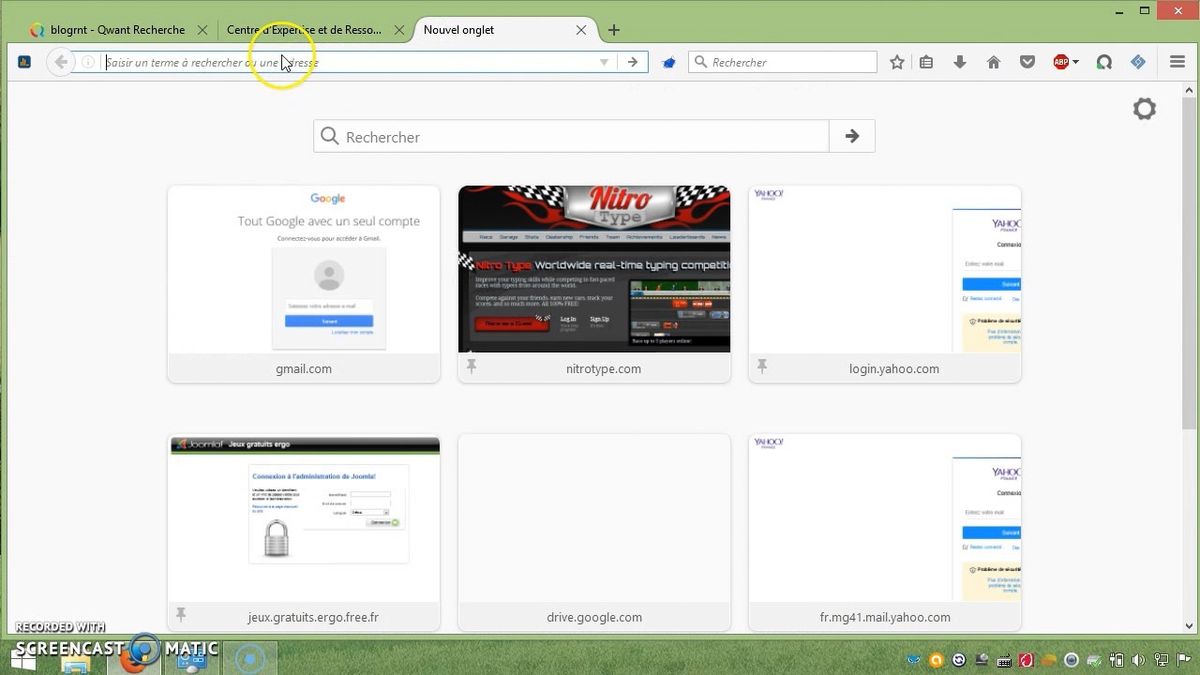Expand the address bar history dropdown

604,62
